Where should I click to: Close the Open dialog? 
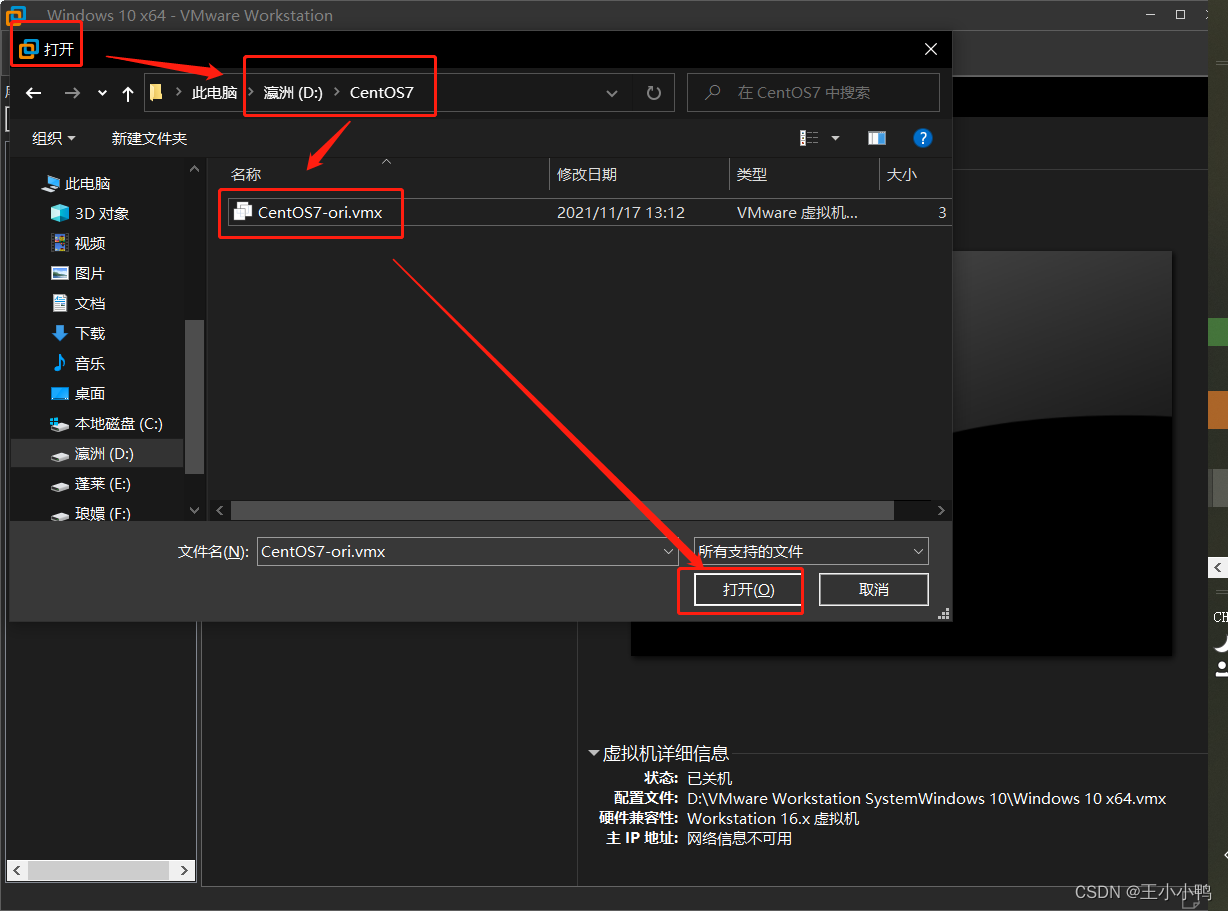coord(931,49)
